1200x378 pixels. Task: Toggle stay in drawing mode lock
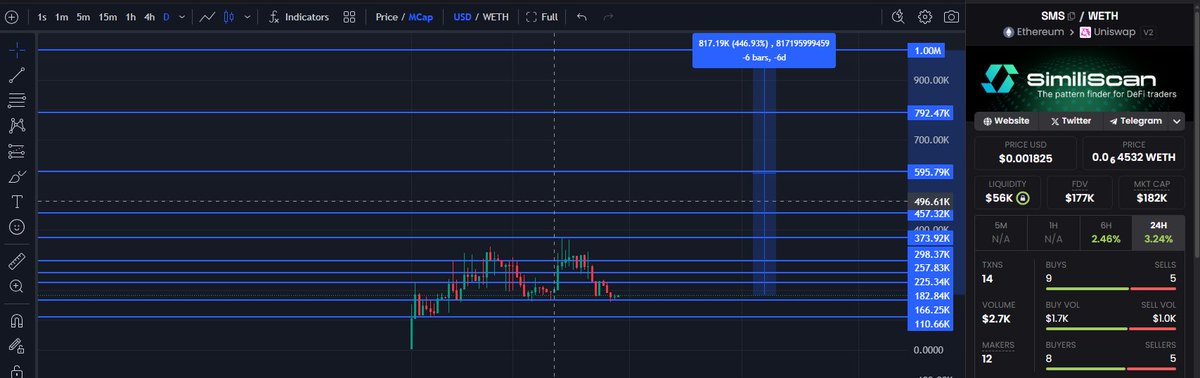pyautogui.click(x=17, y=347)
